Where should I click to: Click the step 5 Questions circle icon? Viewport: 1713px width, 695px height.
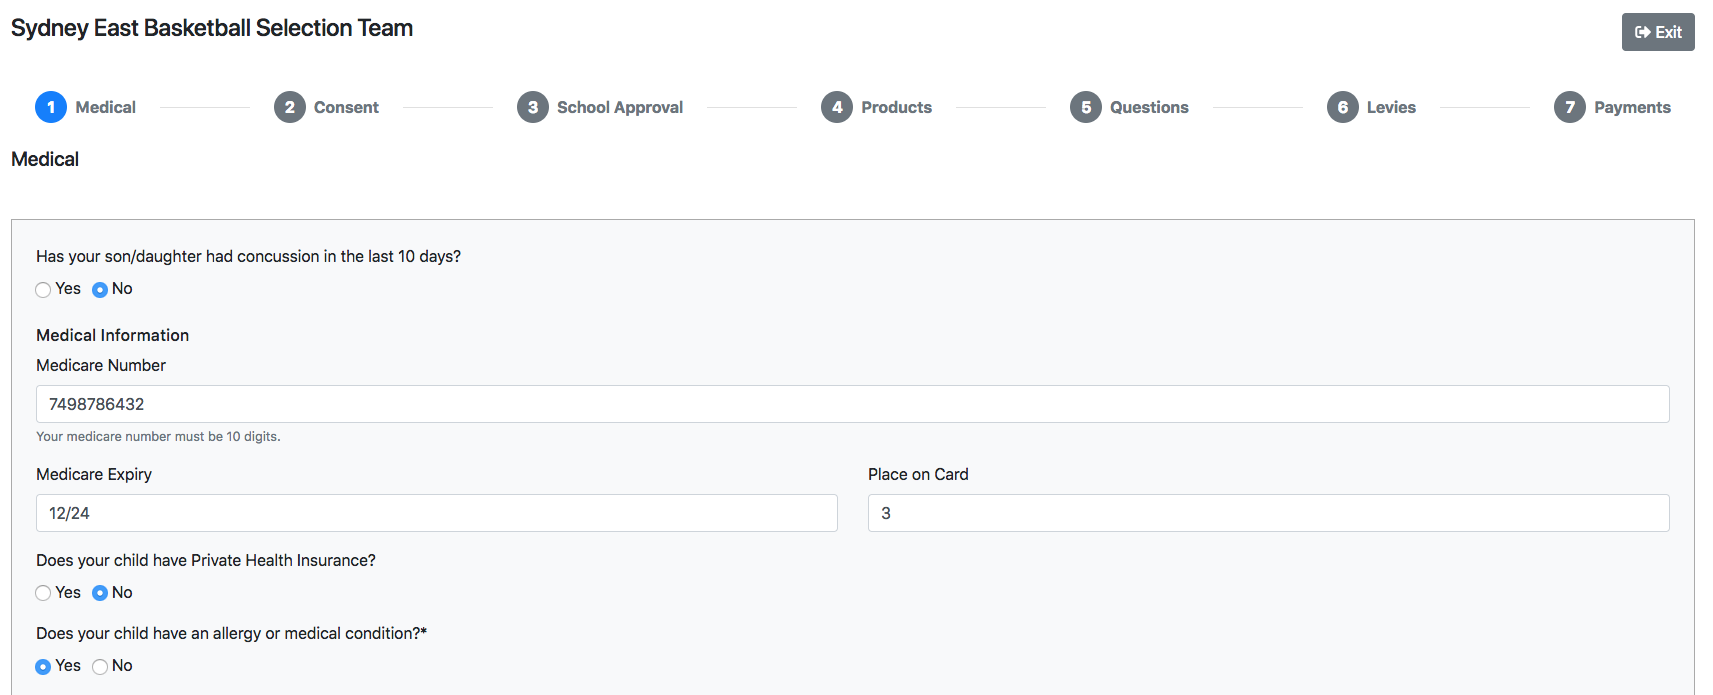(x=1086, y=107)
